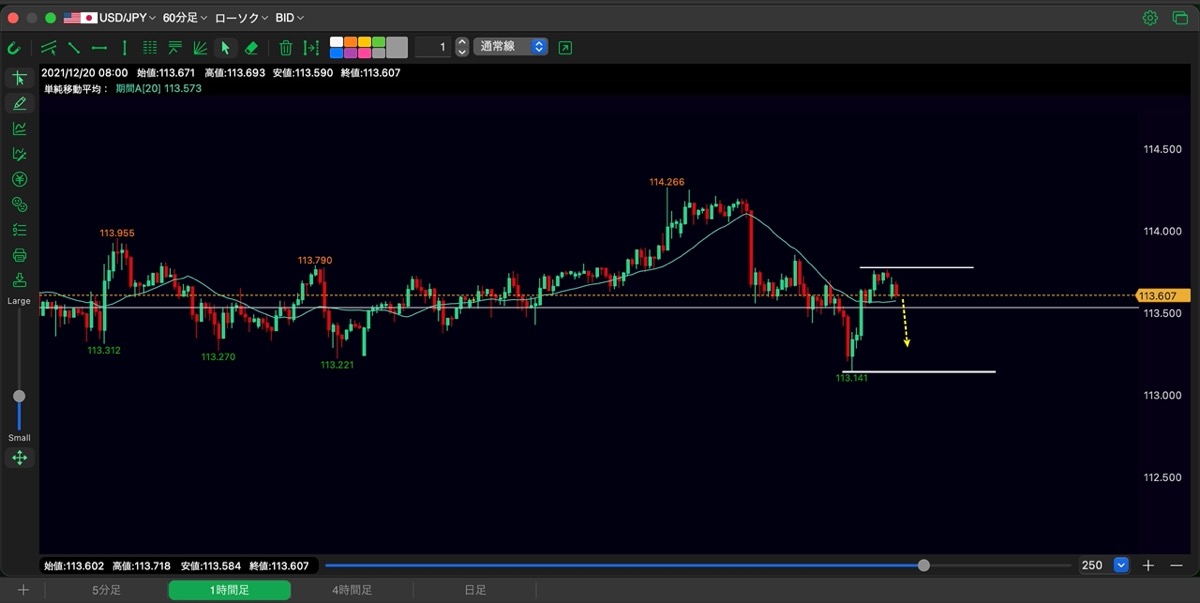The image size is (1200, 603).
Task: Select the Fibonacci retracement tool
Action: 175,47
